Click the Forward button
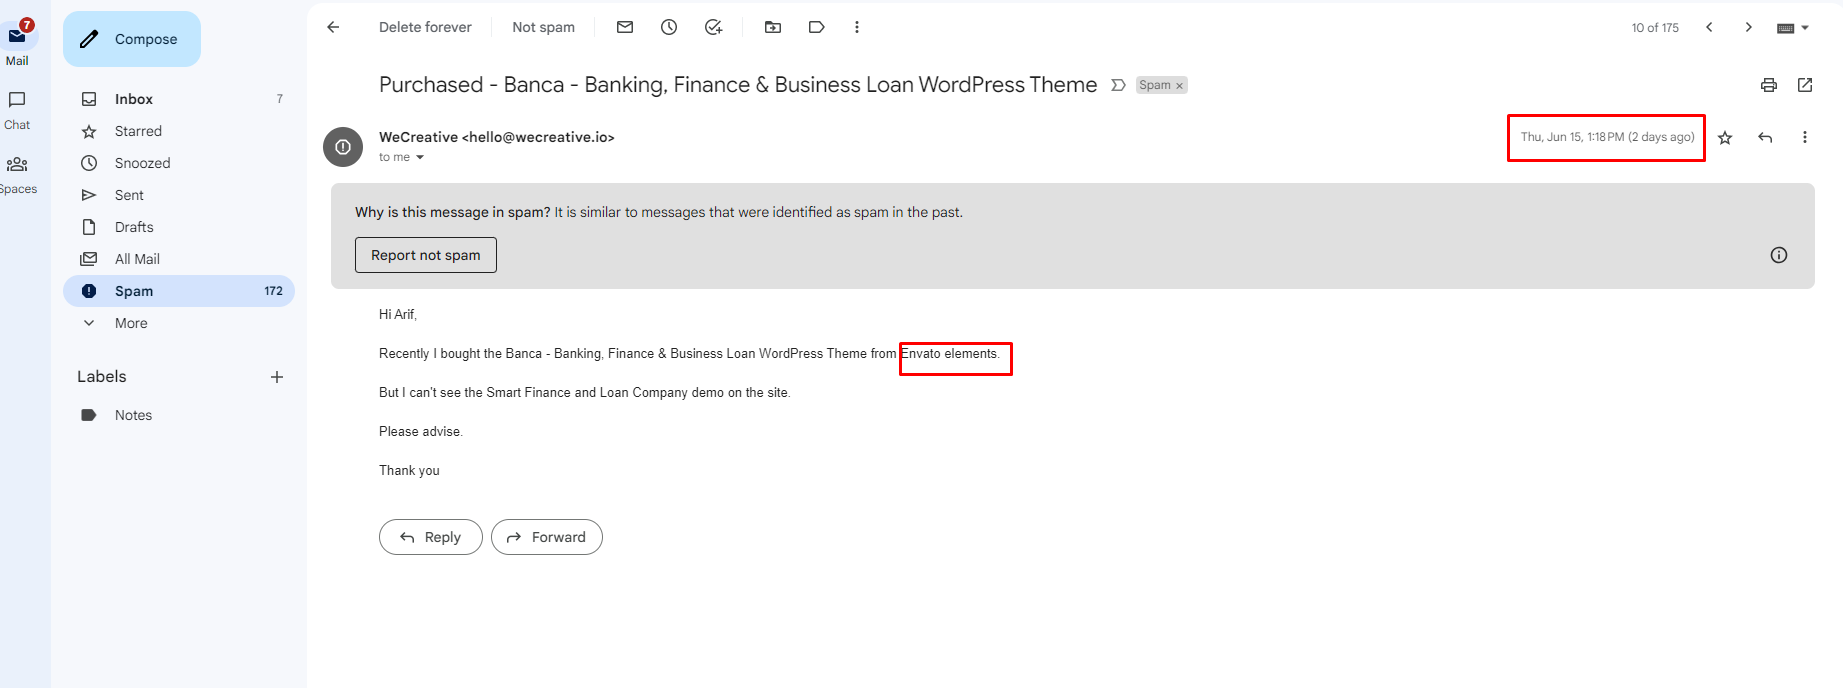The height and width of the screenshot is (688, 1843). tap(547, 537)
